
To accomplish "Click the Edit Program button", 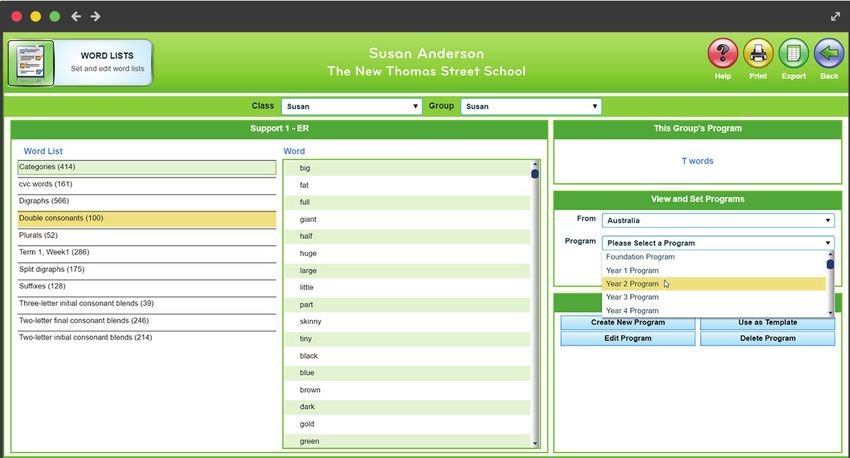I will point(628,338).
